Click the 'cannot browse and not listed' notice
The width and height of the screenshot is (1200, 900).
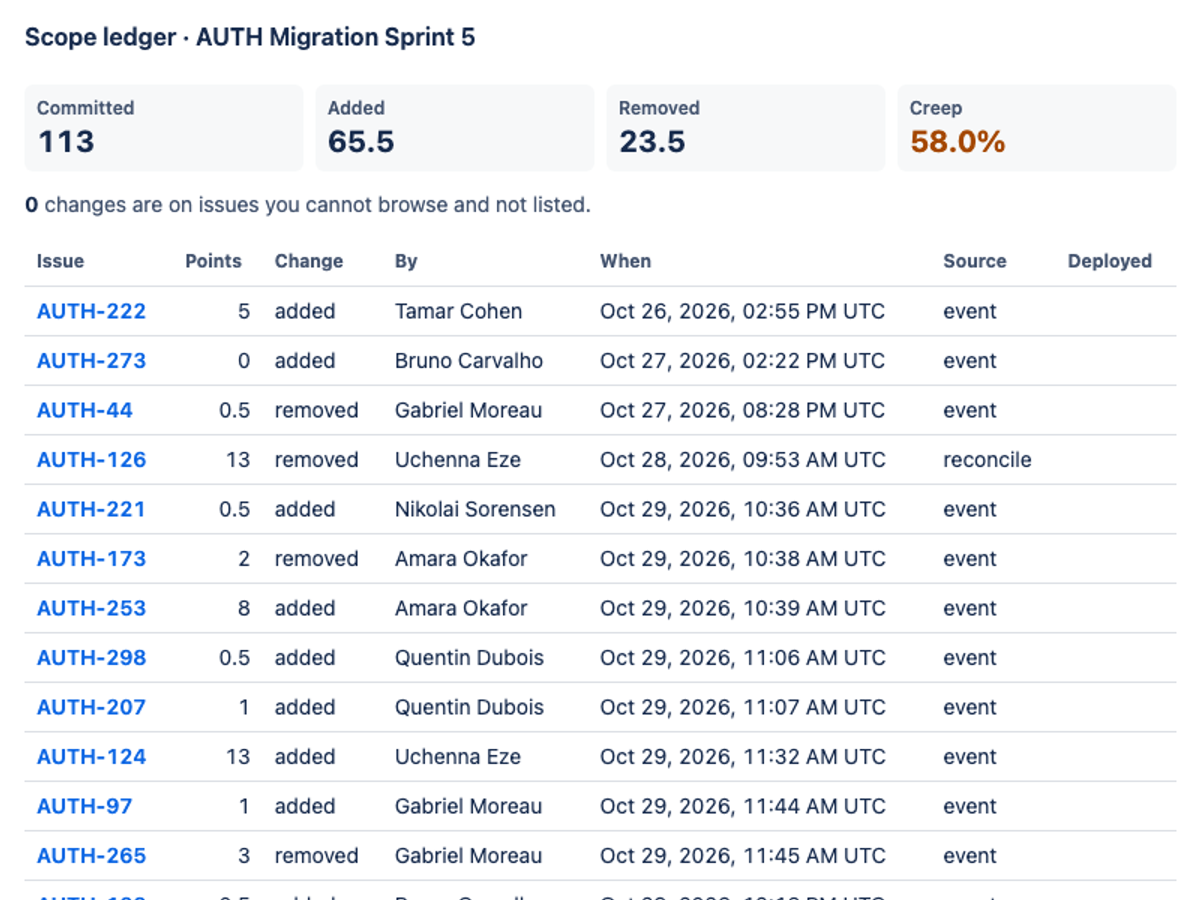(308, 205)
